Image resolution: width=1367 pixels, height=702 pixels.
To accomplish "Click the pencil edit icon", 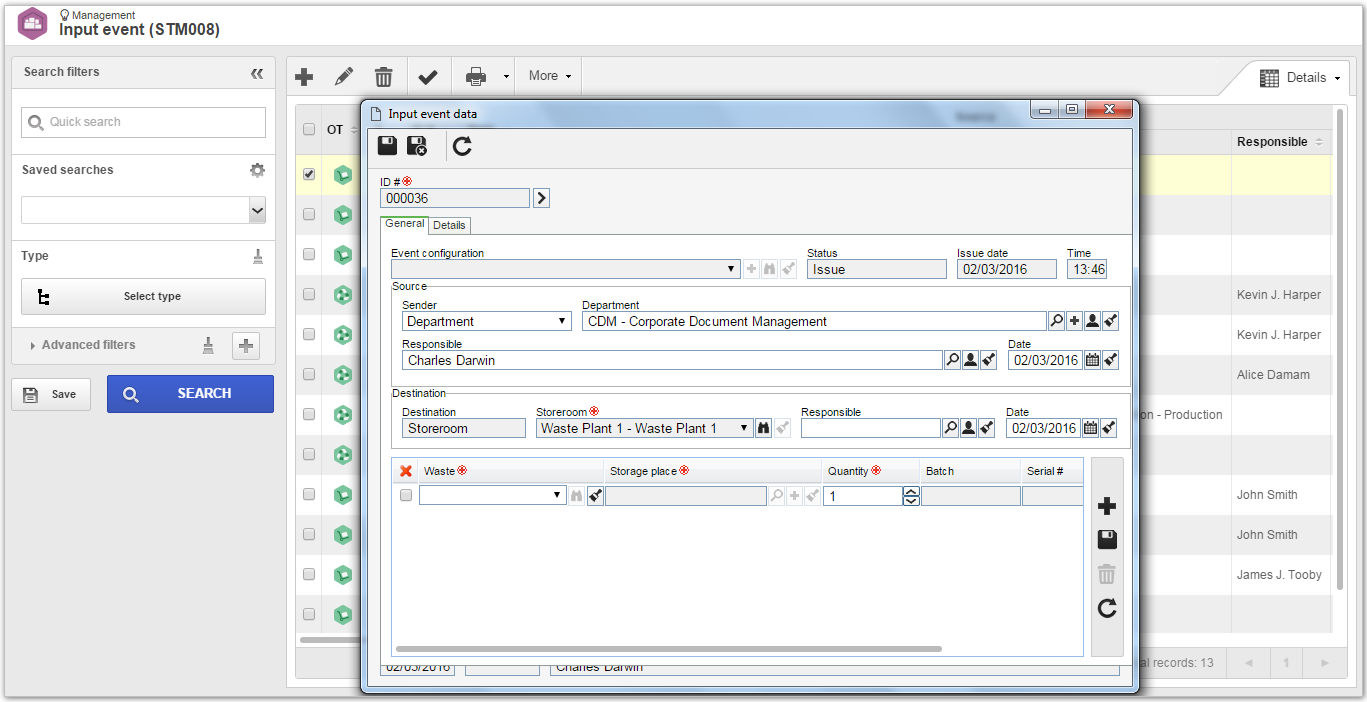I will (x=344, y=76).
